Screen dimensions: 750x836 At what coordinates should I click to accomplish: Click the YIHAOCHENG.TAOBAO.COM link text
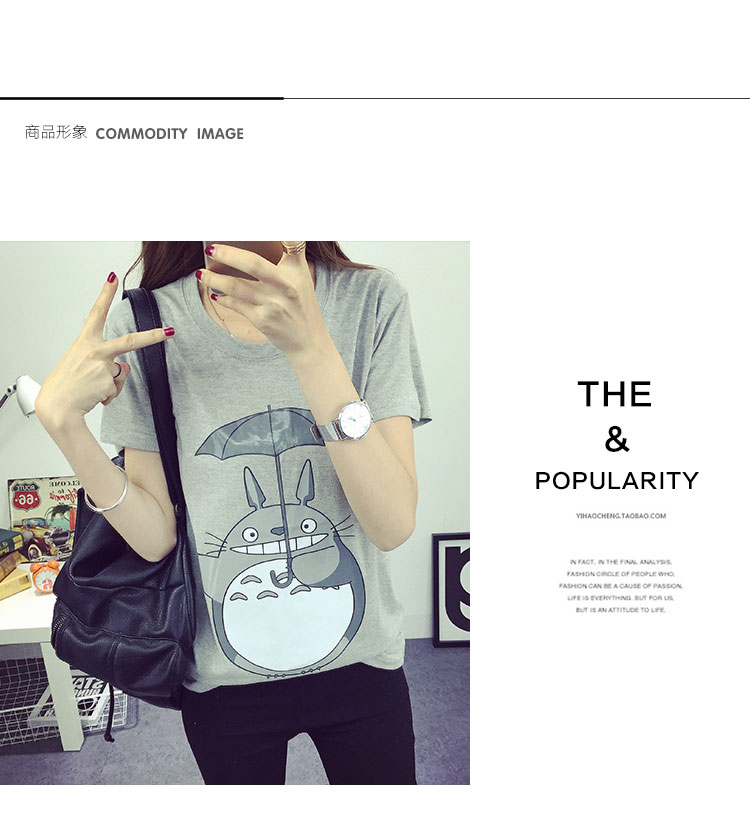click(x=620, y=516)
